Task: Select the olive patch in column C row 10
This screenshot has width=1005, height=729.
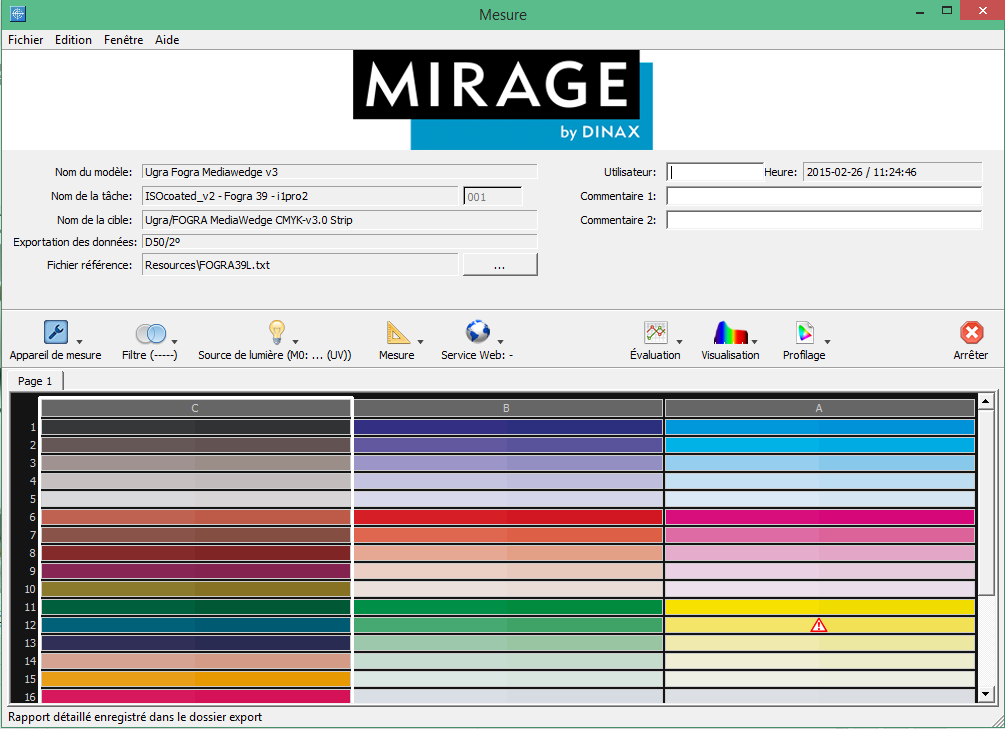Action: point(195,589)
